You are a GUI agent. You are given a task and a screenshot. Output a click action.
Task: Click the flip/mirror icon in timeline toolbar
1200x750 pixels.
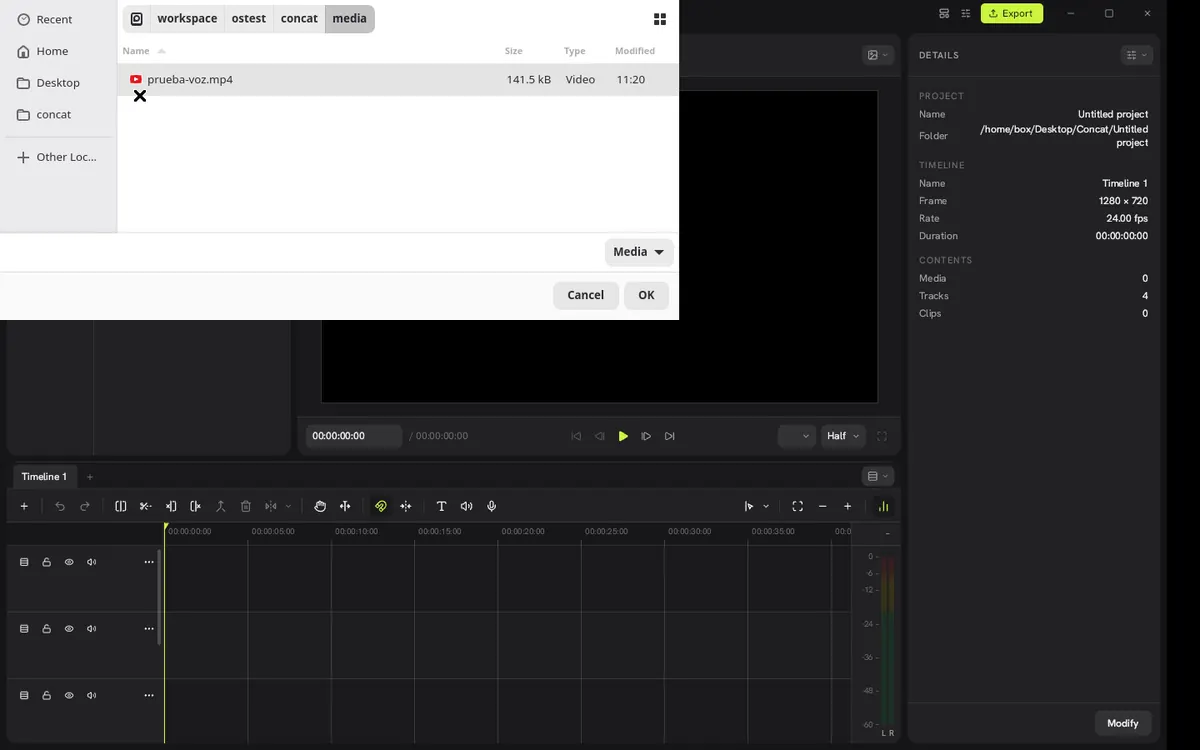click(x=271, y=506)
